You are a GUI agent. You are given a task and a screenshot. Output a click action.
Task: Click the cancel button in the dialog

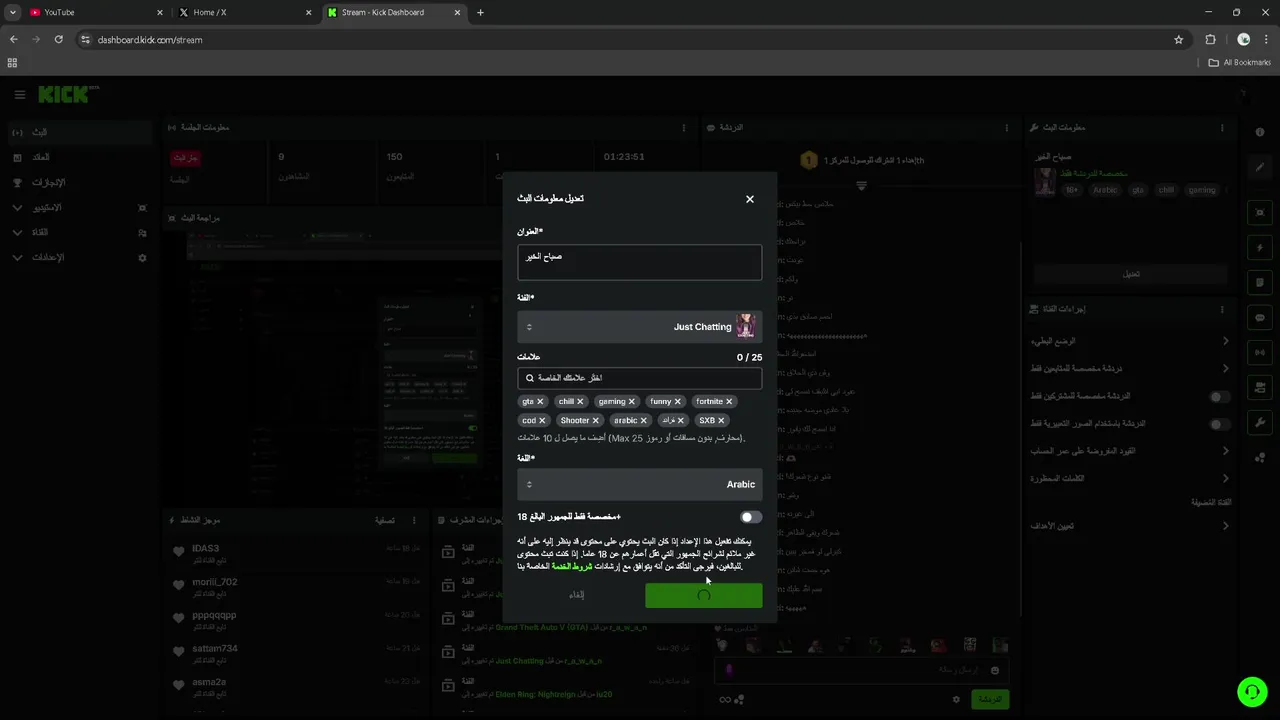tap(577, 595)
